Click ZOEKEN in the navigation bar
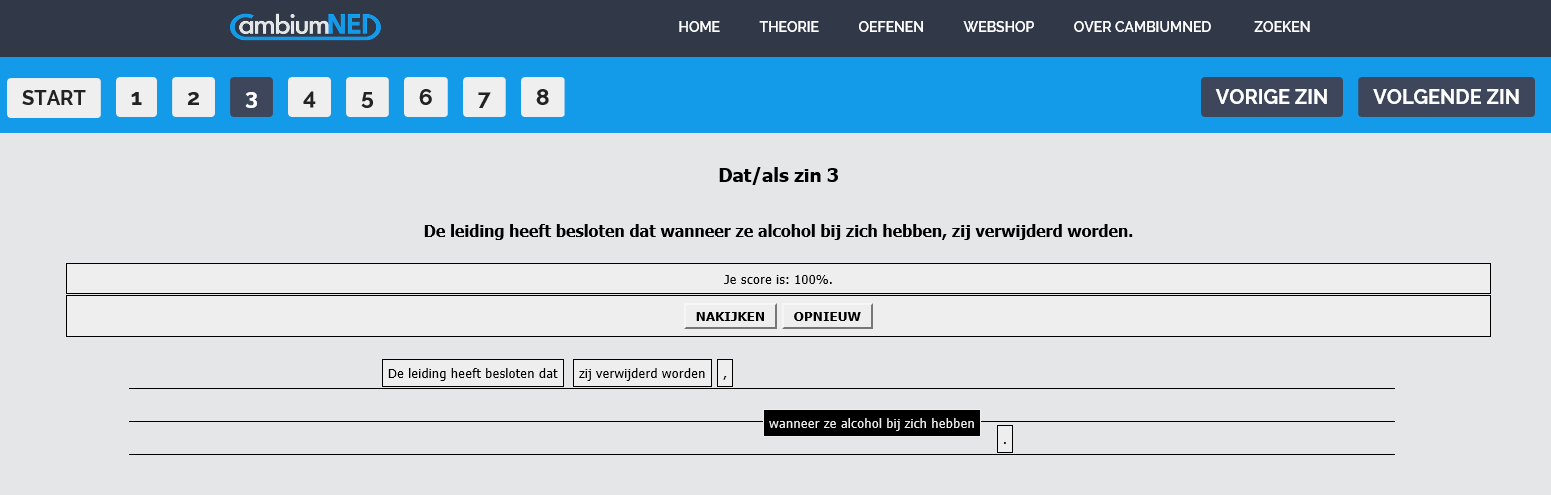This screenshot has width=1551, height=495. [x=1281, y=27]
